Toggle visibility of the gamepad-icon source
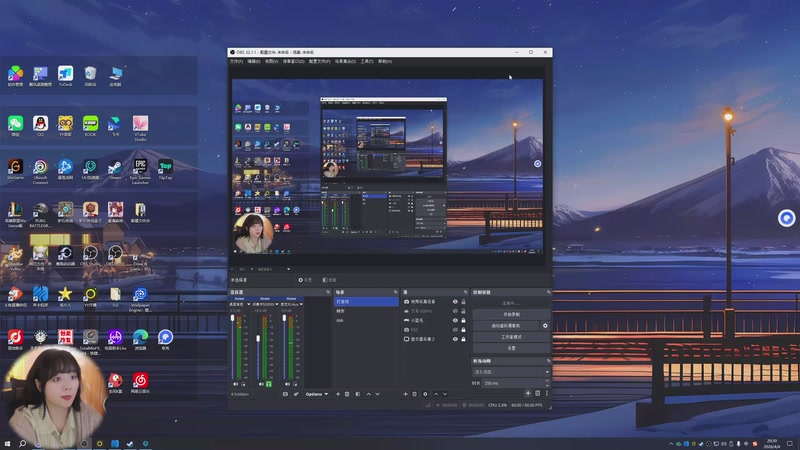 (455, 320)
